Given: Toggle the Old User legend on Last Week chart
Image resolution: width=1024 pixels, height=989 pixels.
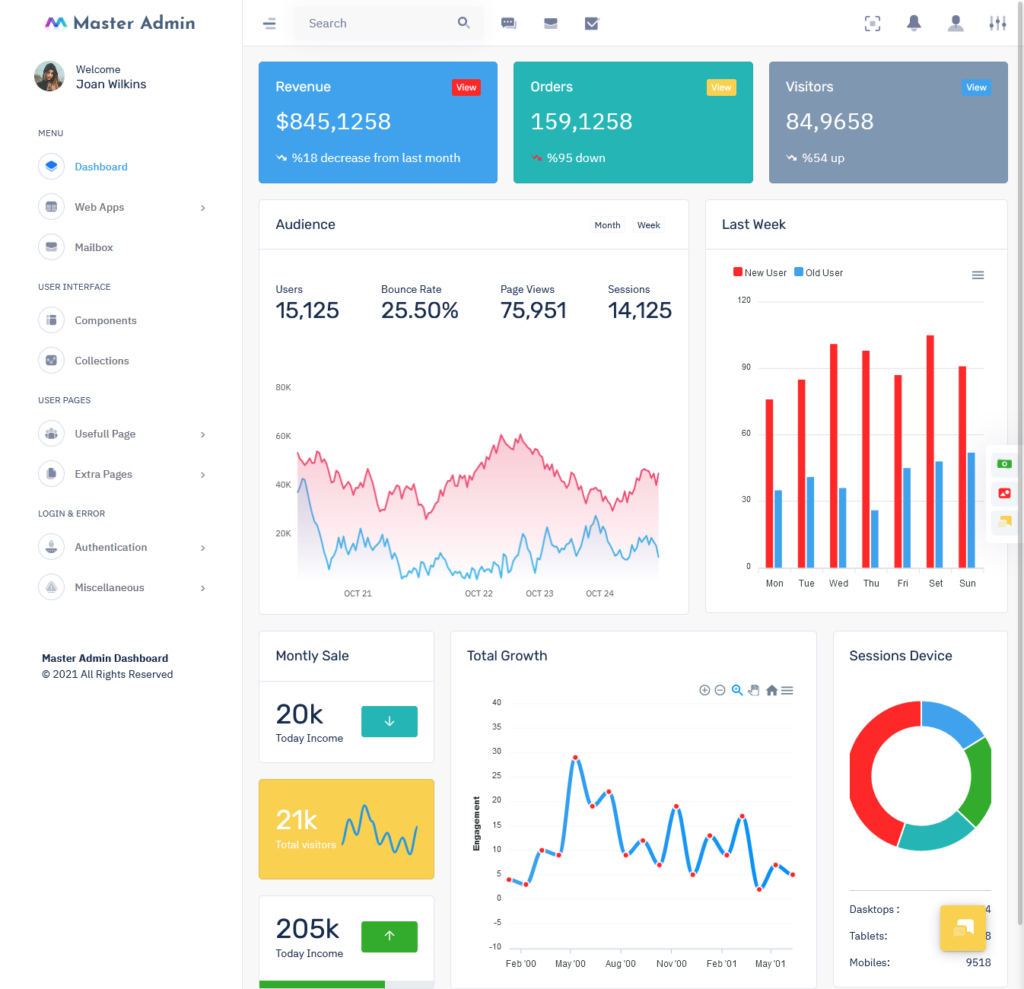Looking at the screenshot, I should (x=818, y=272).
